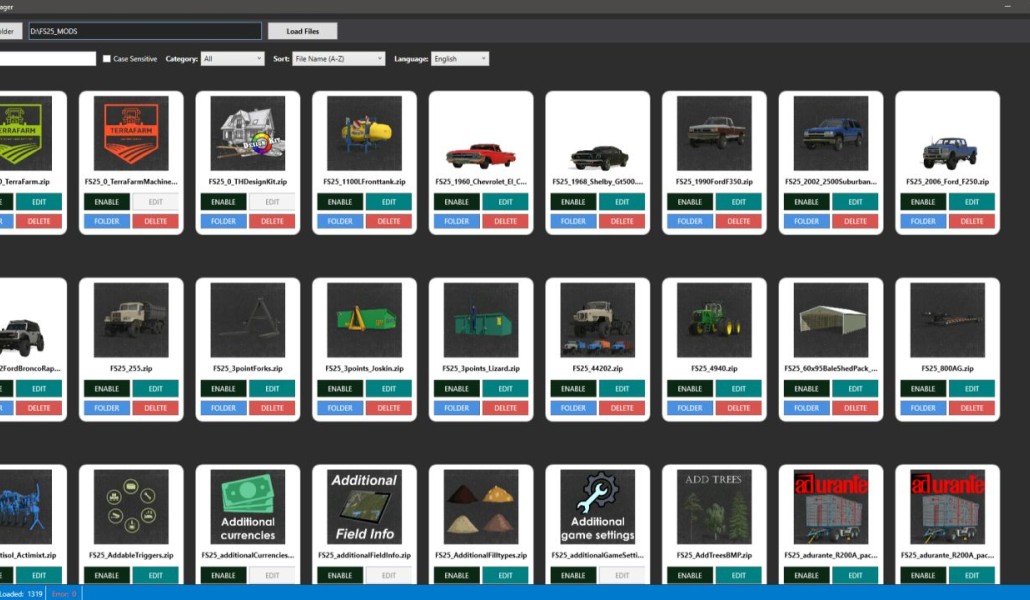This screenshot has height=600, width=1030.
Task: Click the 1960 Chevrolet El Camino image
Action: point(481,134)
